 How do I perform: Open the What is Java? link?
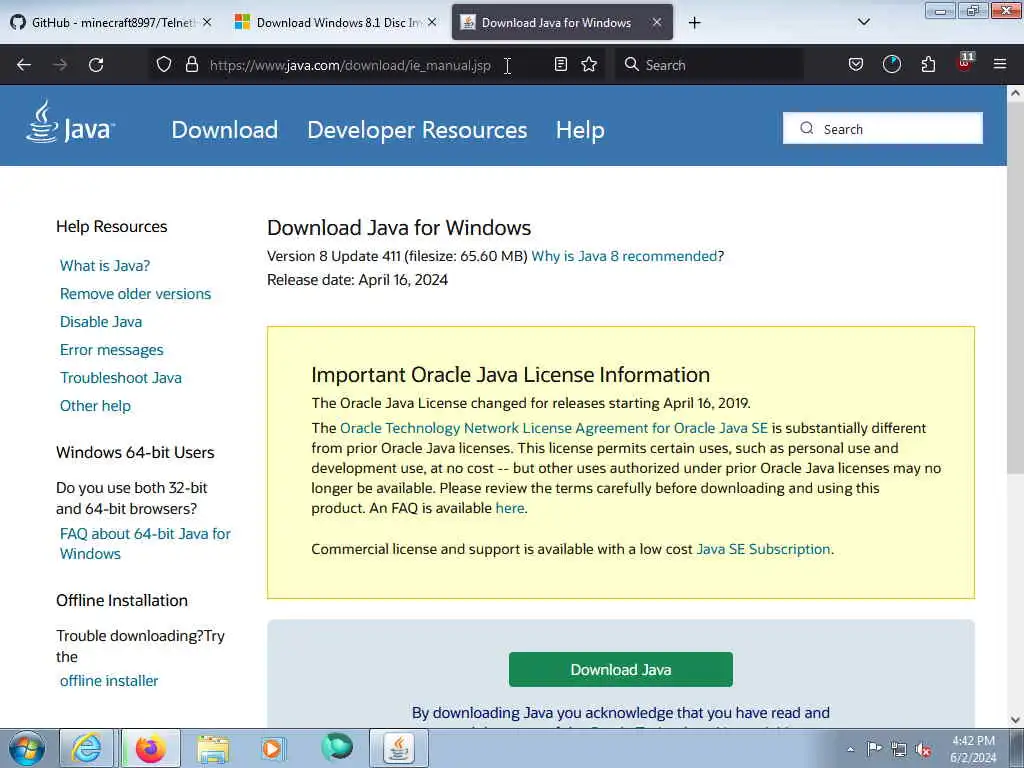104,266
